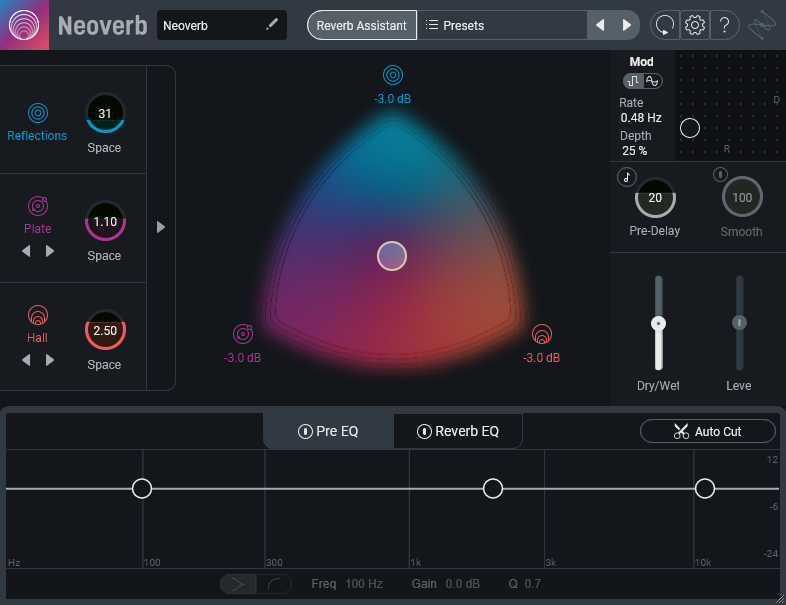Select the sine wave Mod shape
786x605 pixels.
(x=653, y=81)
